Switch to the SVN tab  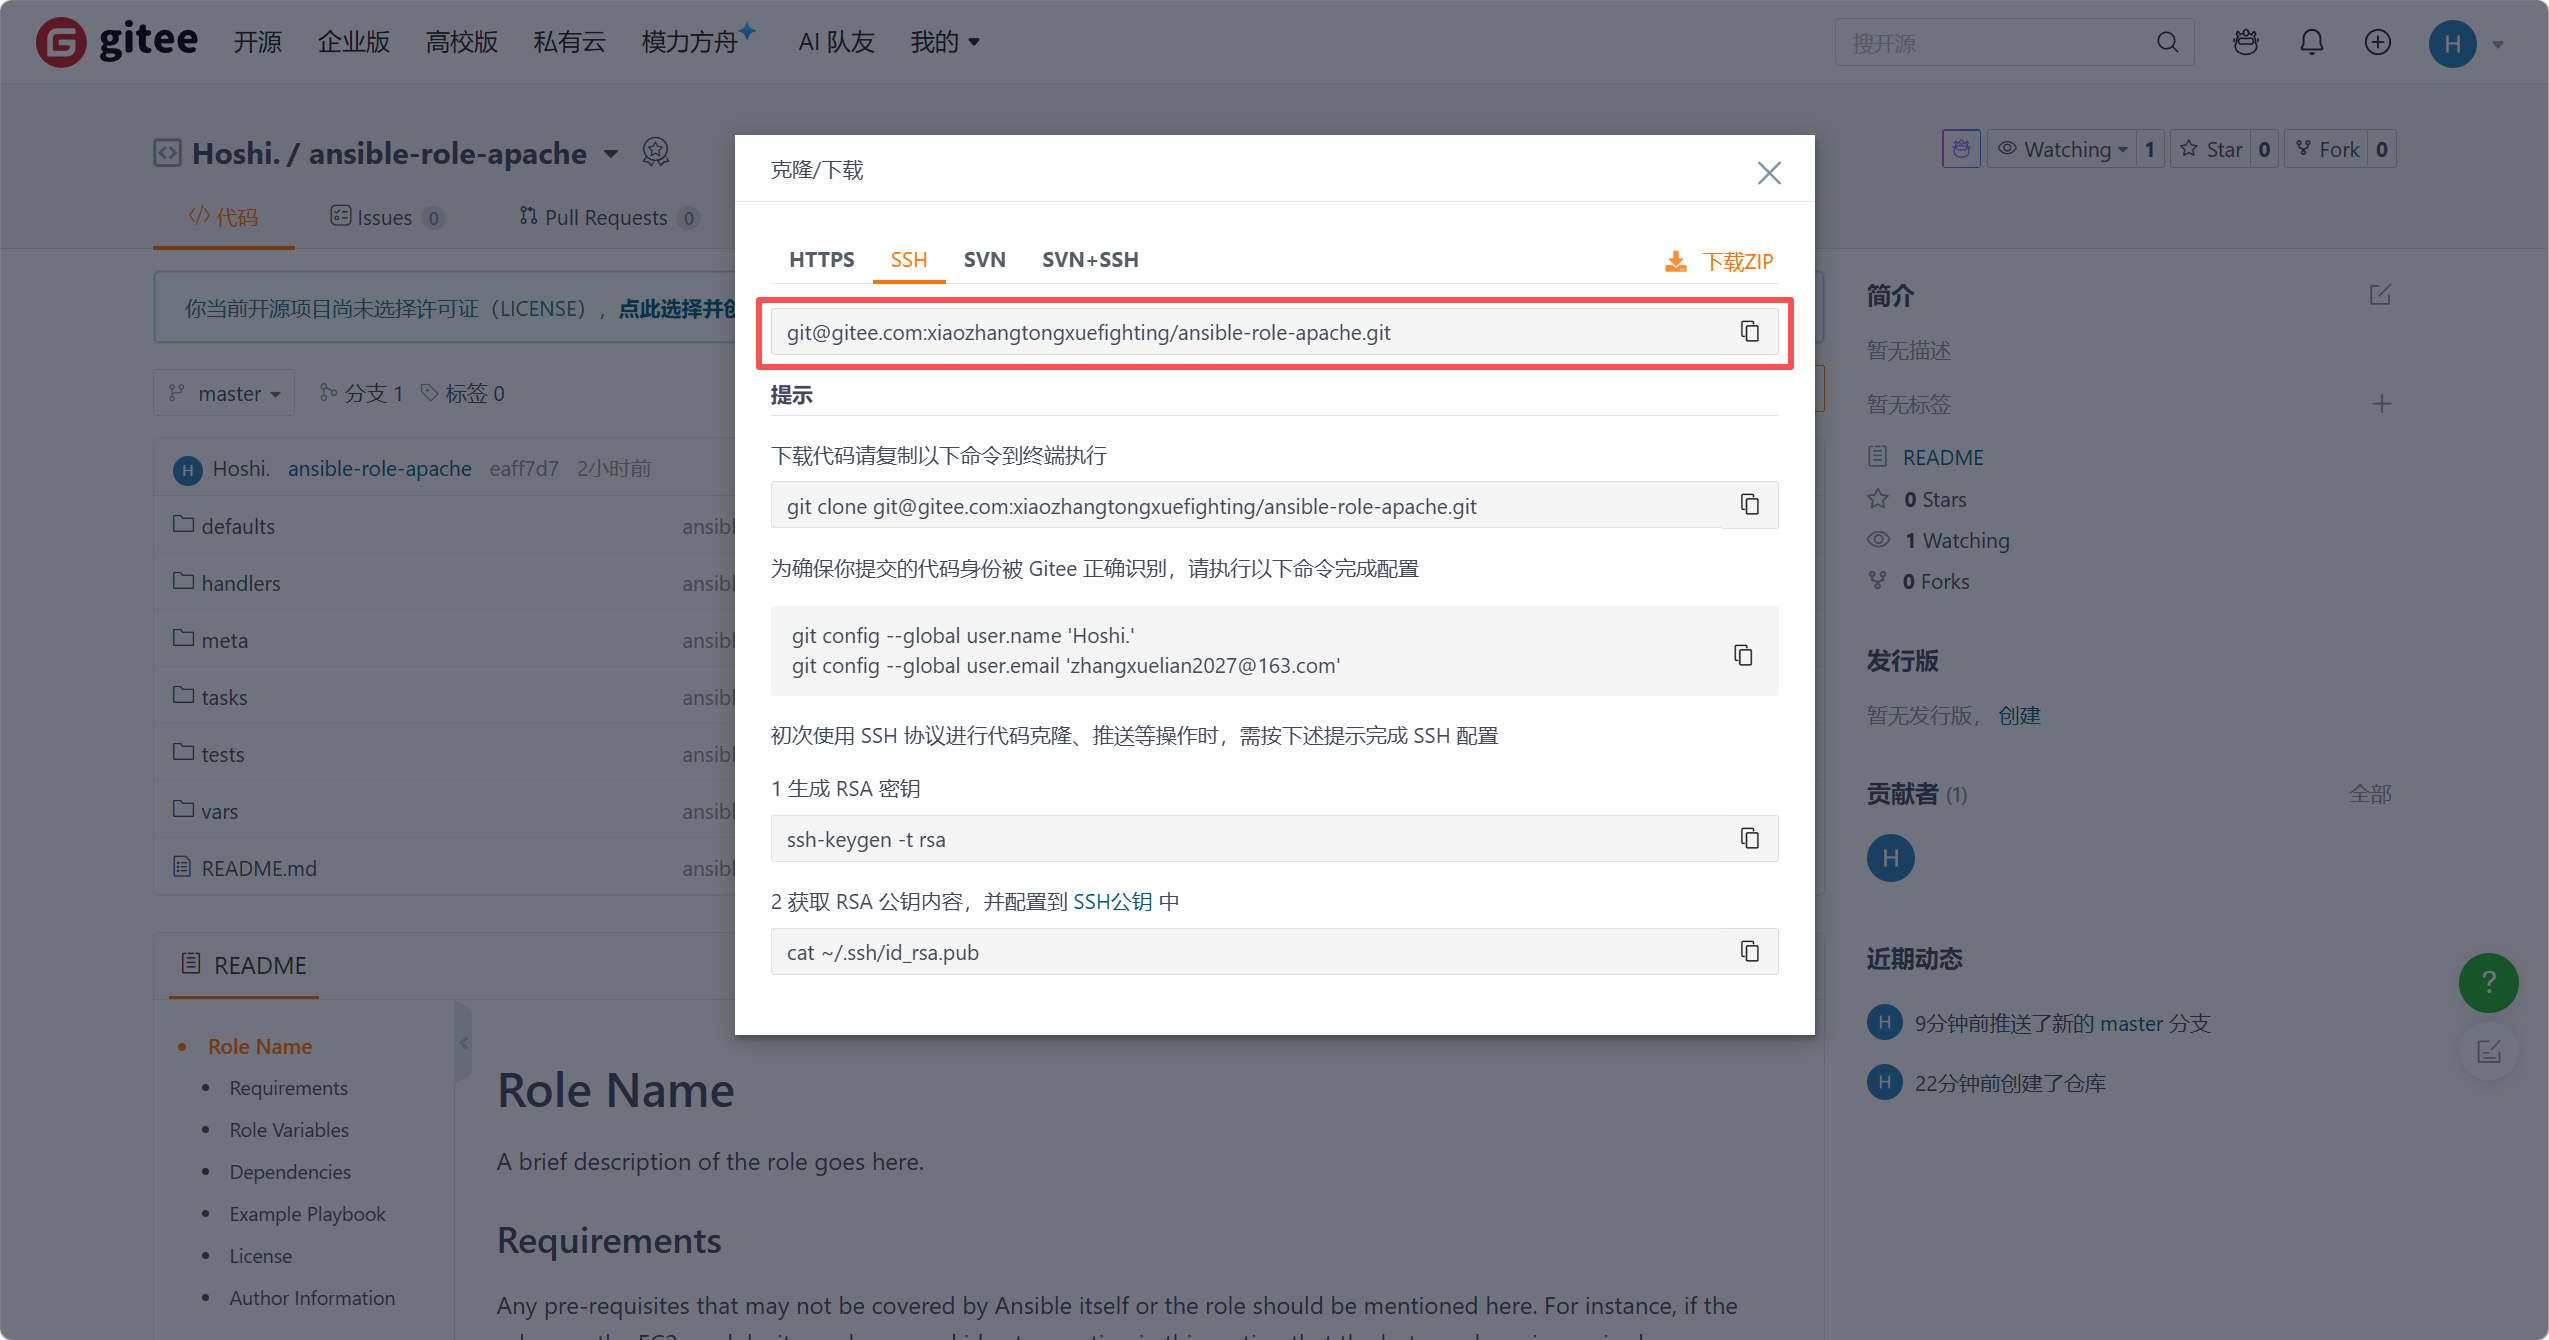[x=984, y=260]
